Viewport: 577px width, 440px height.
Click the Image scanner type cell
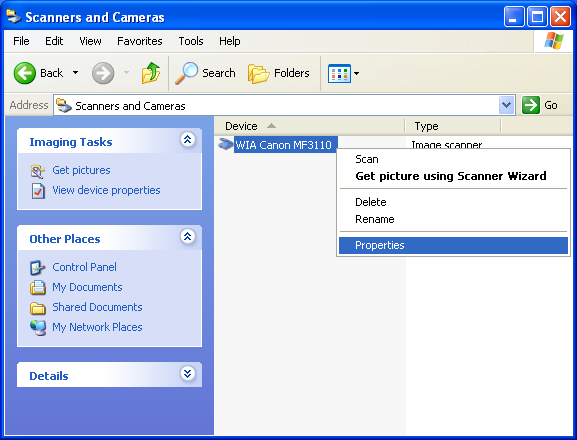(447, 144)
